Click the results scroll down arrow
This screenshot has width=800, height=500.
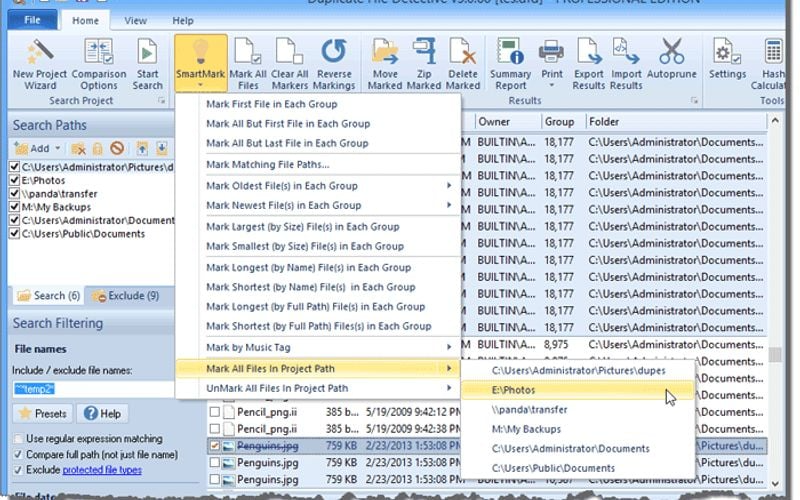[x=775, y=484]
